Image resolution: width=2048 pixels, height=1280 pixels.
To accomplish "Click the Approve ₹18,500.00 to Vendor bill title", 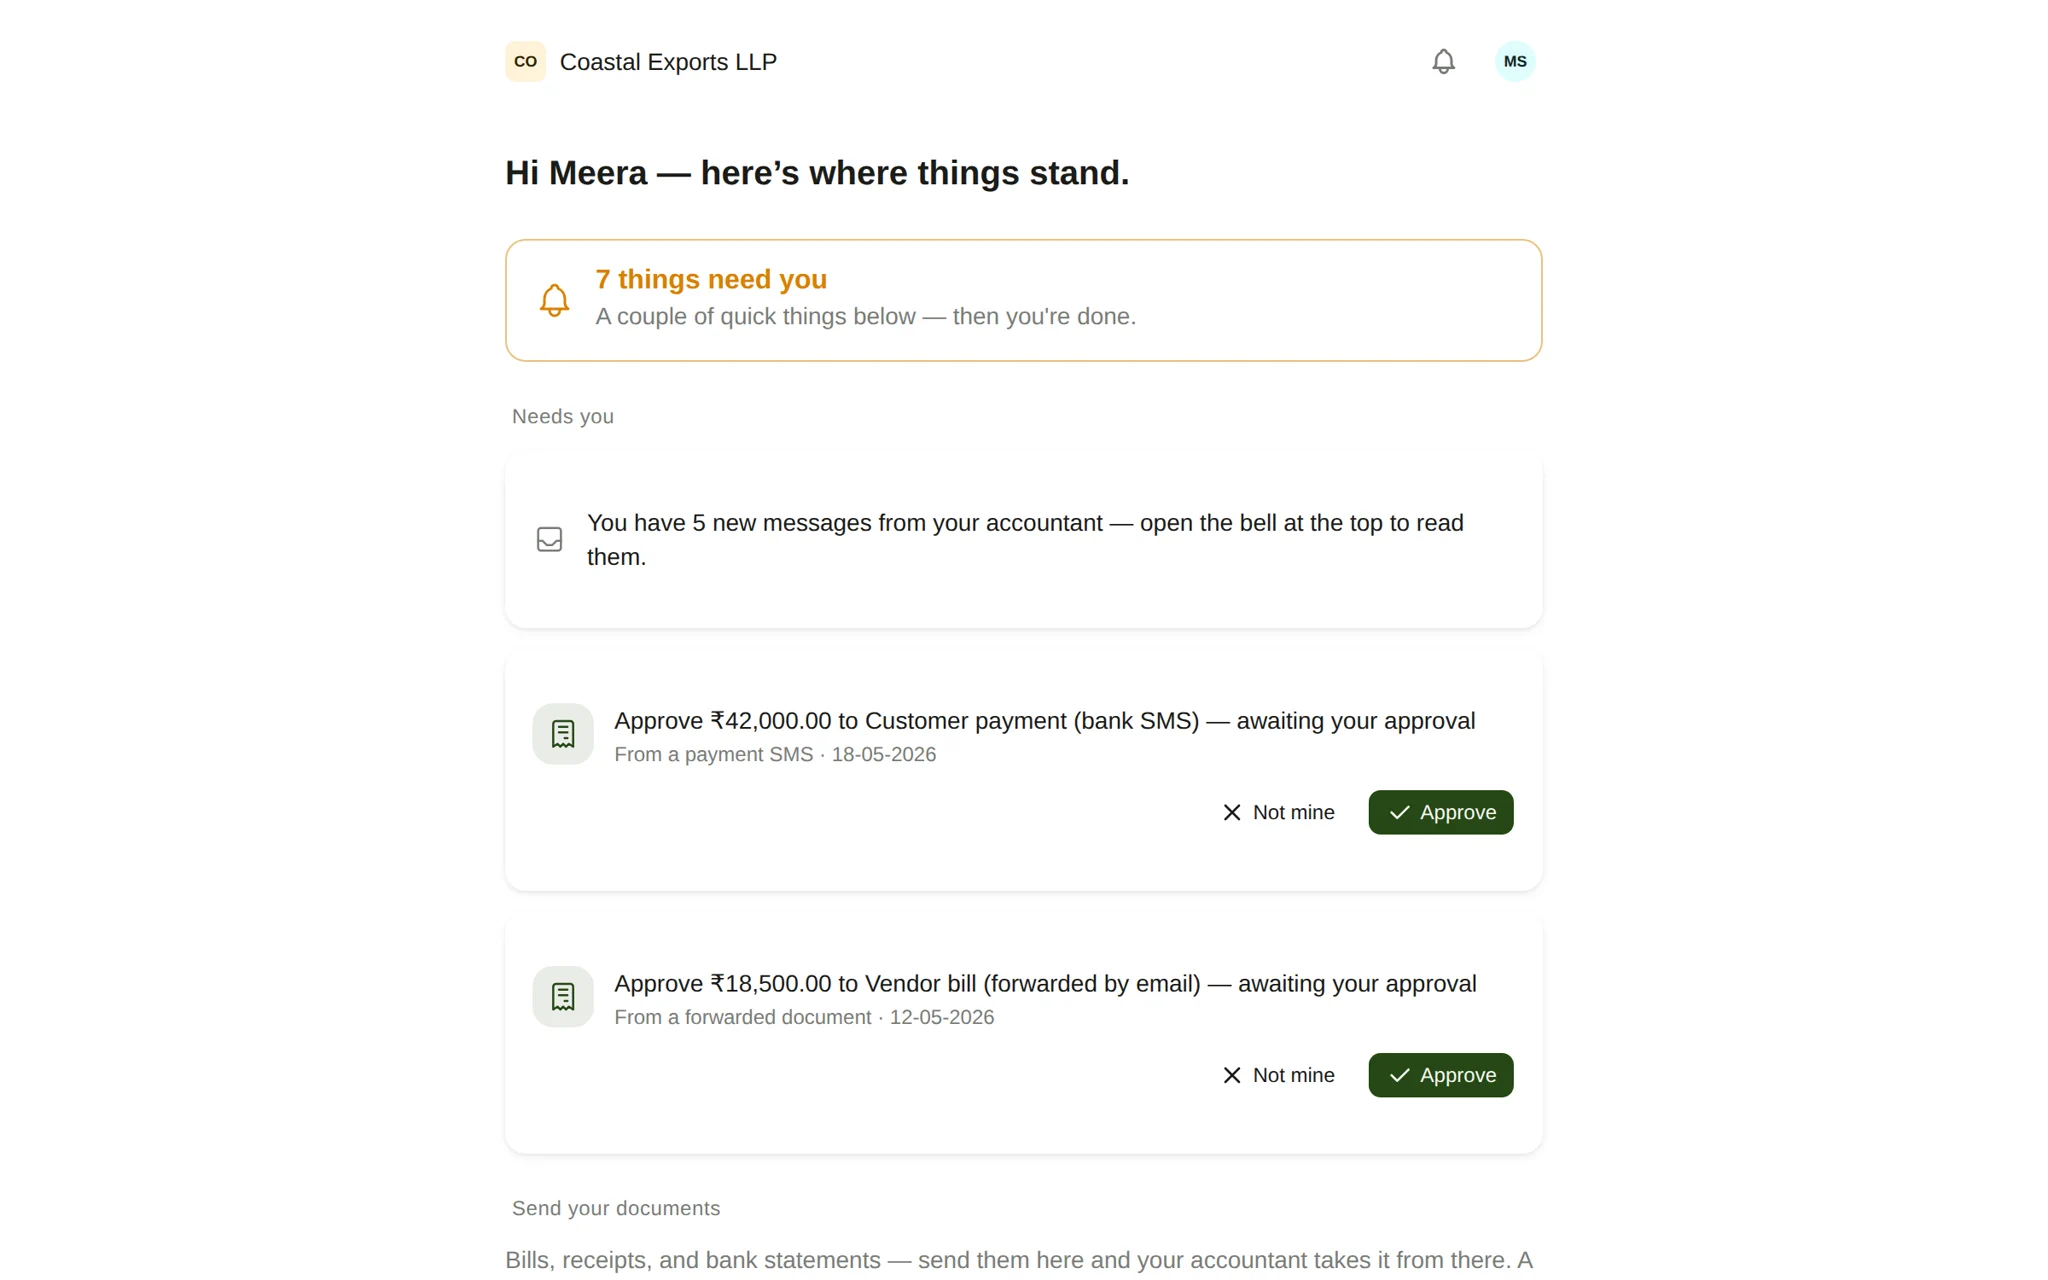I will (1045, 984).
